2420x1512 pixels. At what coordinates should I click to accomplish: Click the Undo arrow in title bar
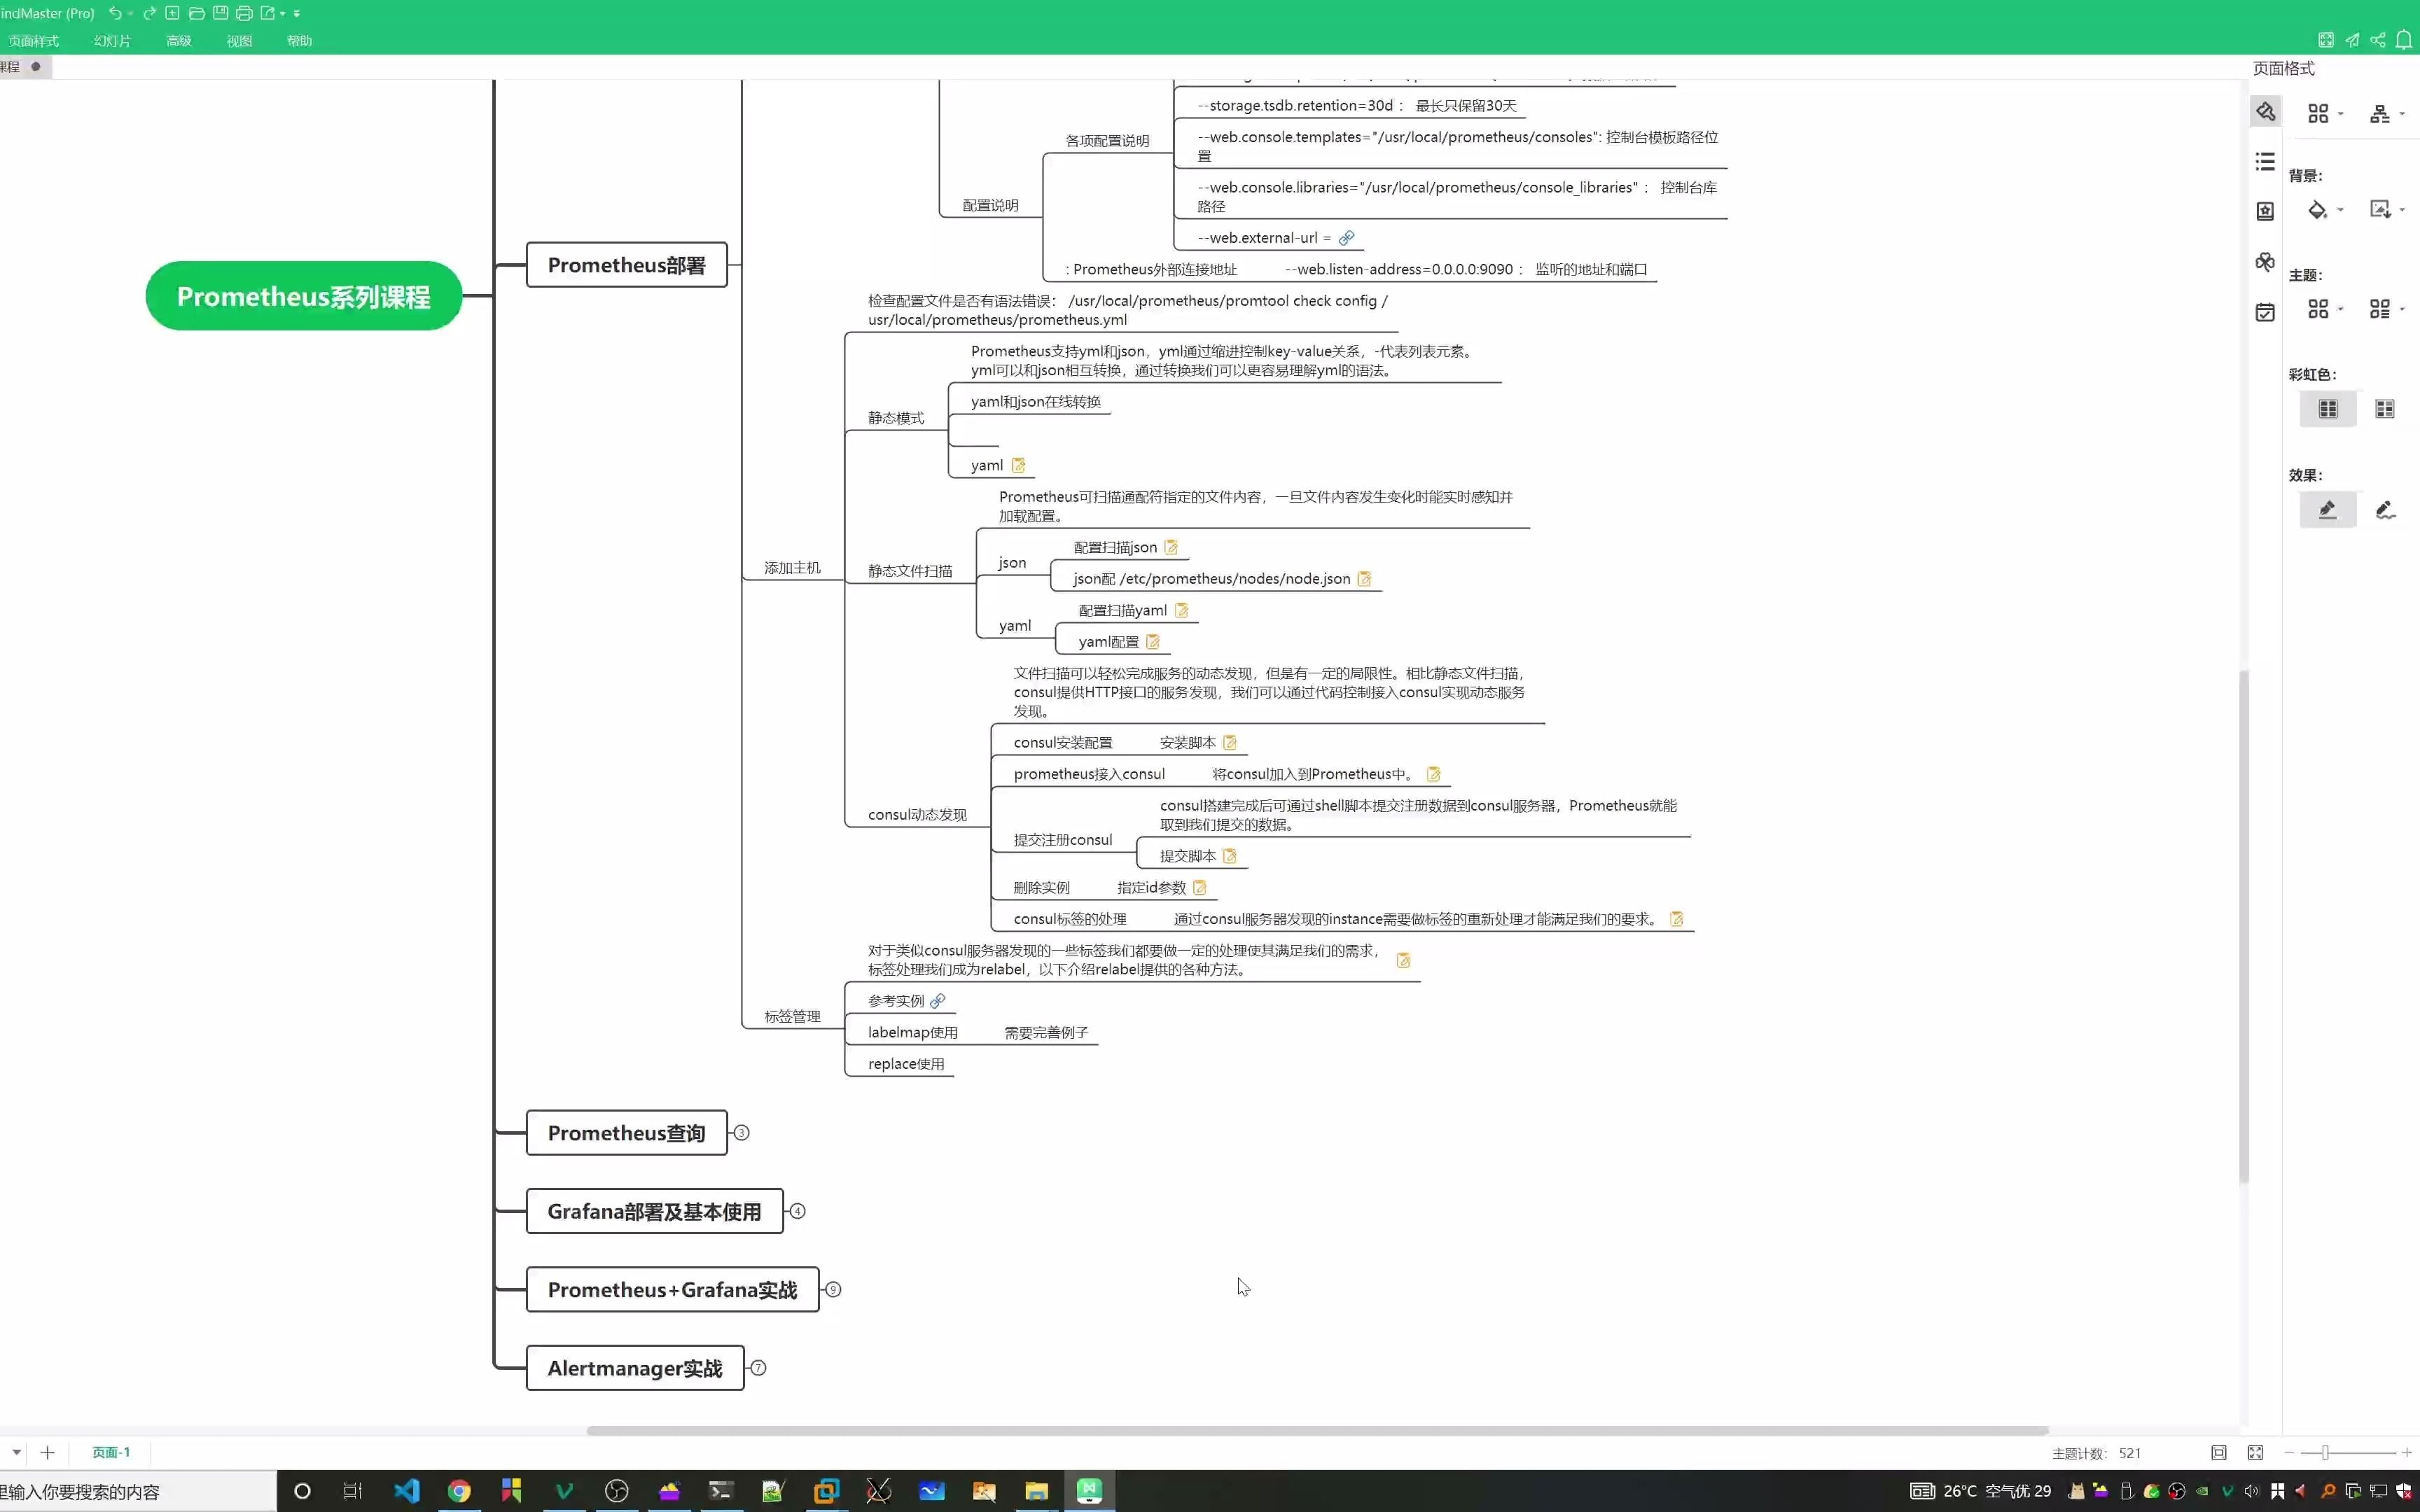click(115, 13)
